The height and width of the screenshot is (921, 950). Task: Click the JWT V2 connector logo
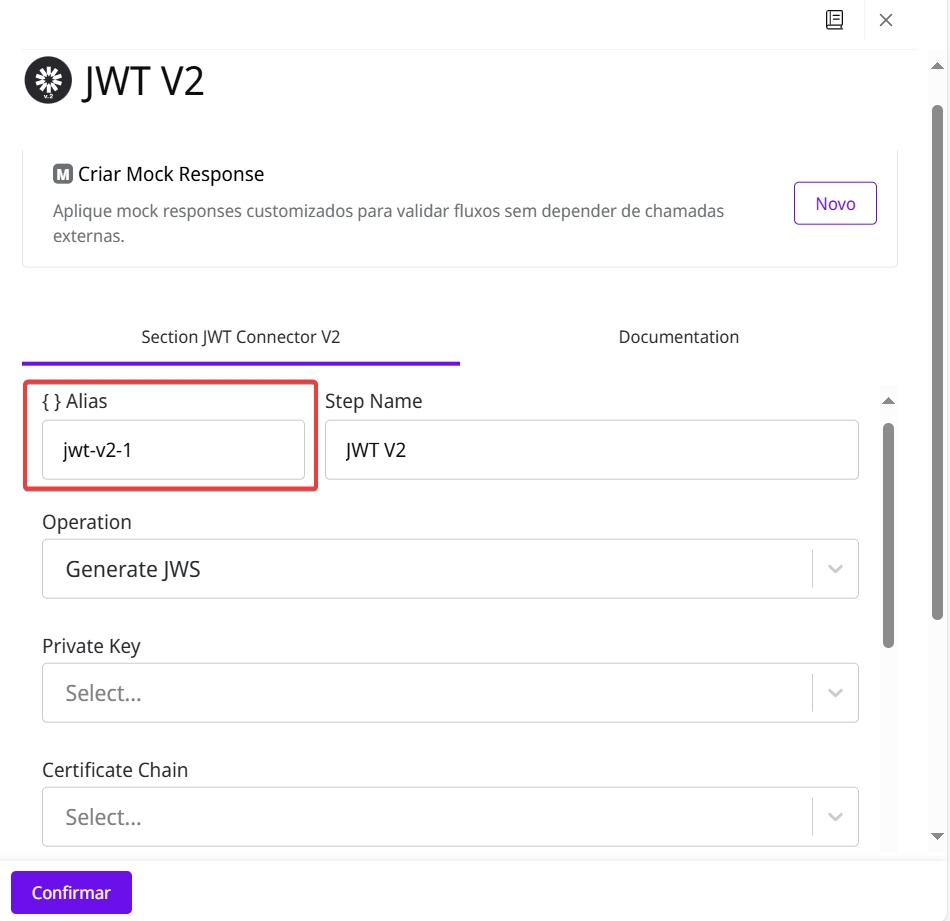click(48, 80)
